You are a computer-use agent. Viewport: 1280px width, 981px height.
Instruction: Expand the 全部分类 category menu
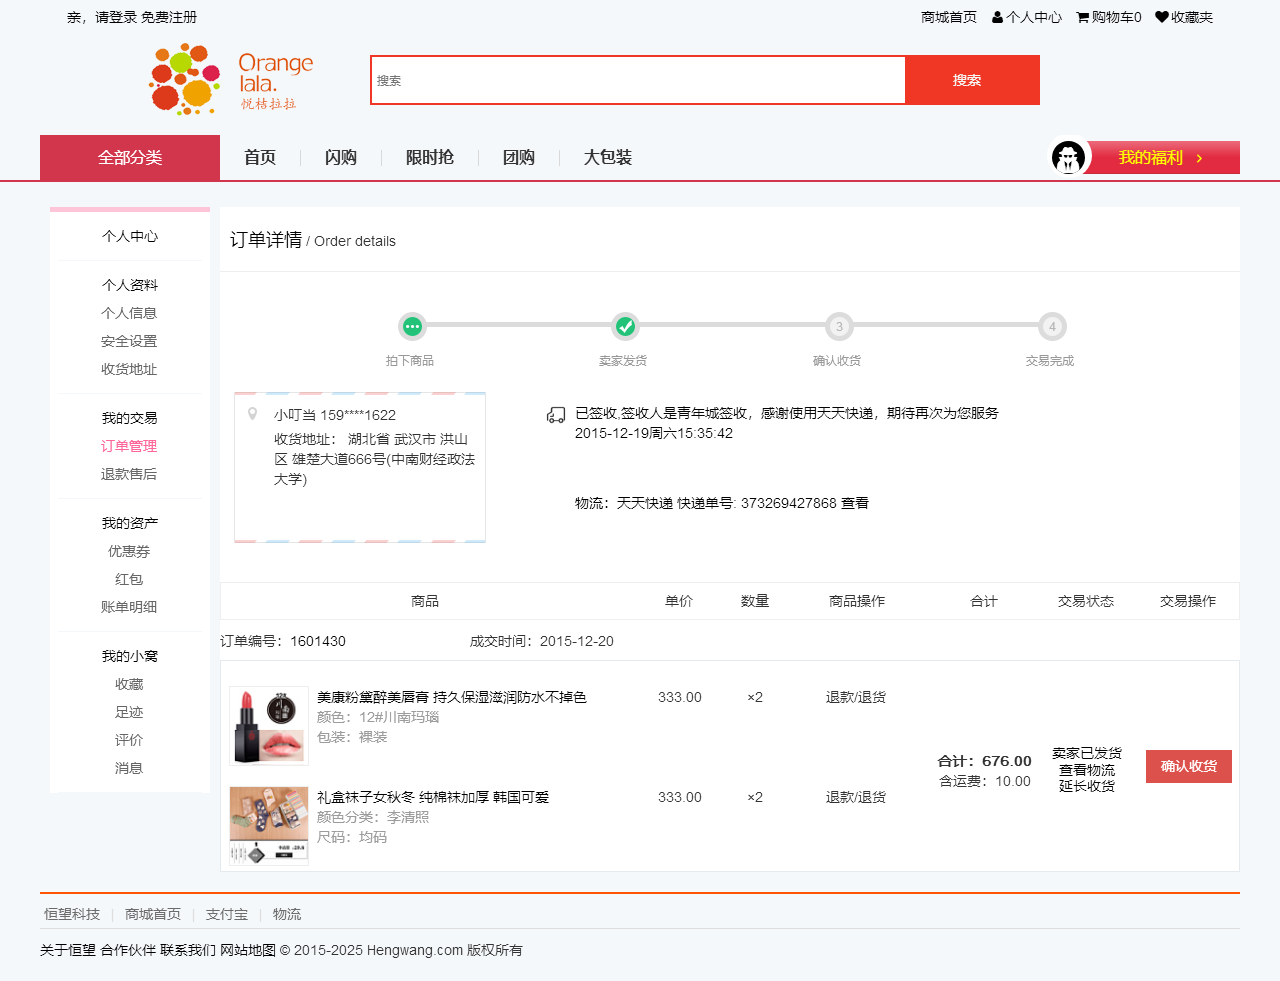pyautogui.click(x=130, y=158)
